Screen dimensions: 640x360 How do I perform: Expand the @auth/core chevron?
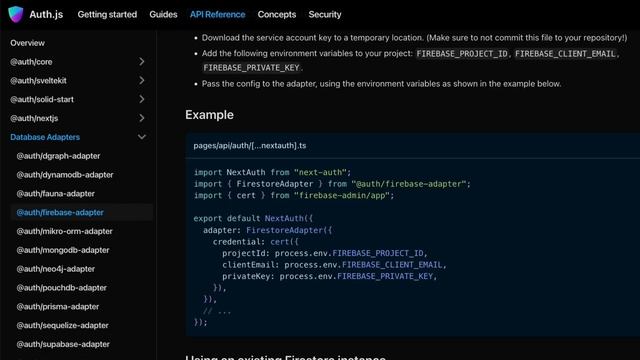tap(142, 62)
